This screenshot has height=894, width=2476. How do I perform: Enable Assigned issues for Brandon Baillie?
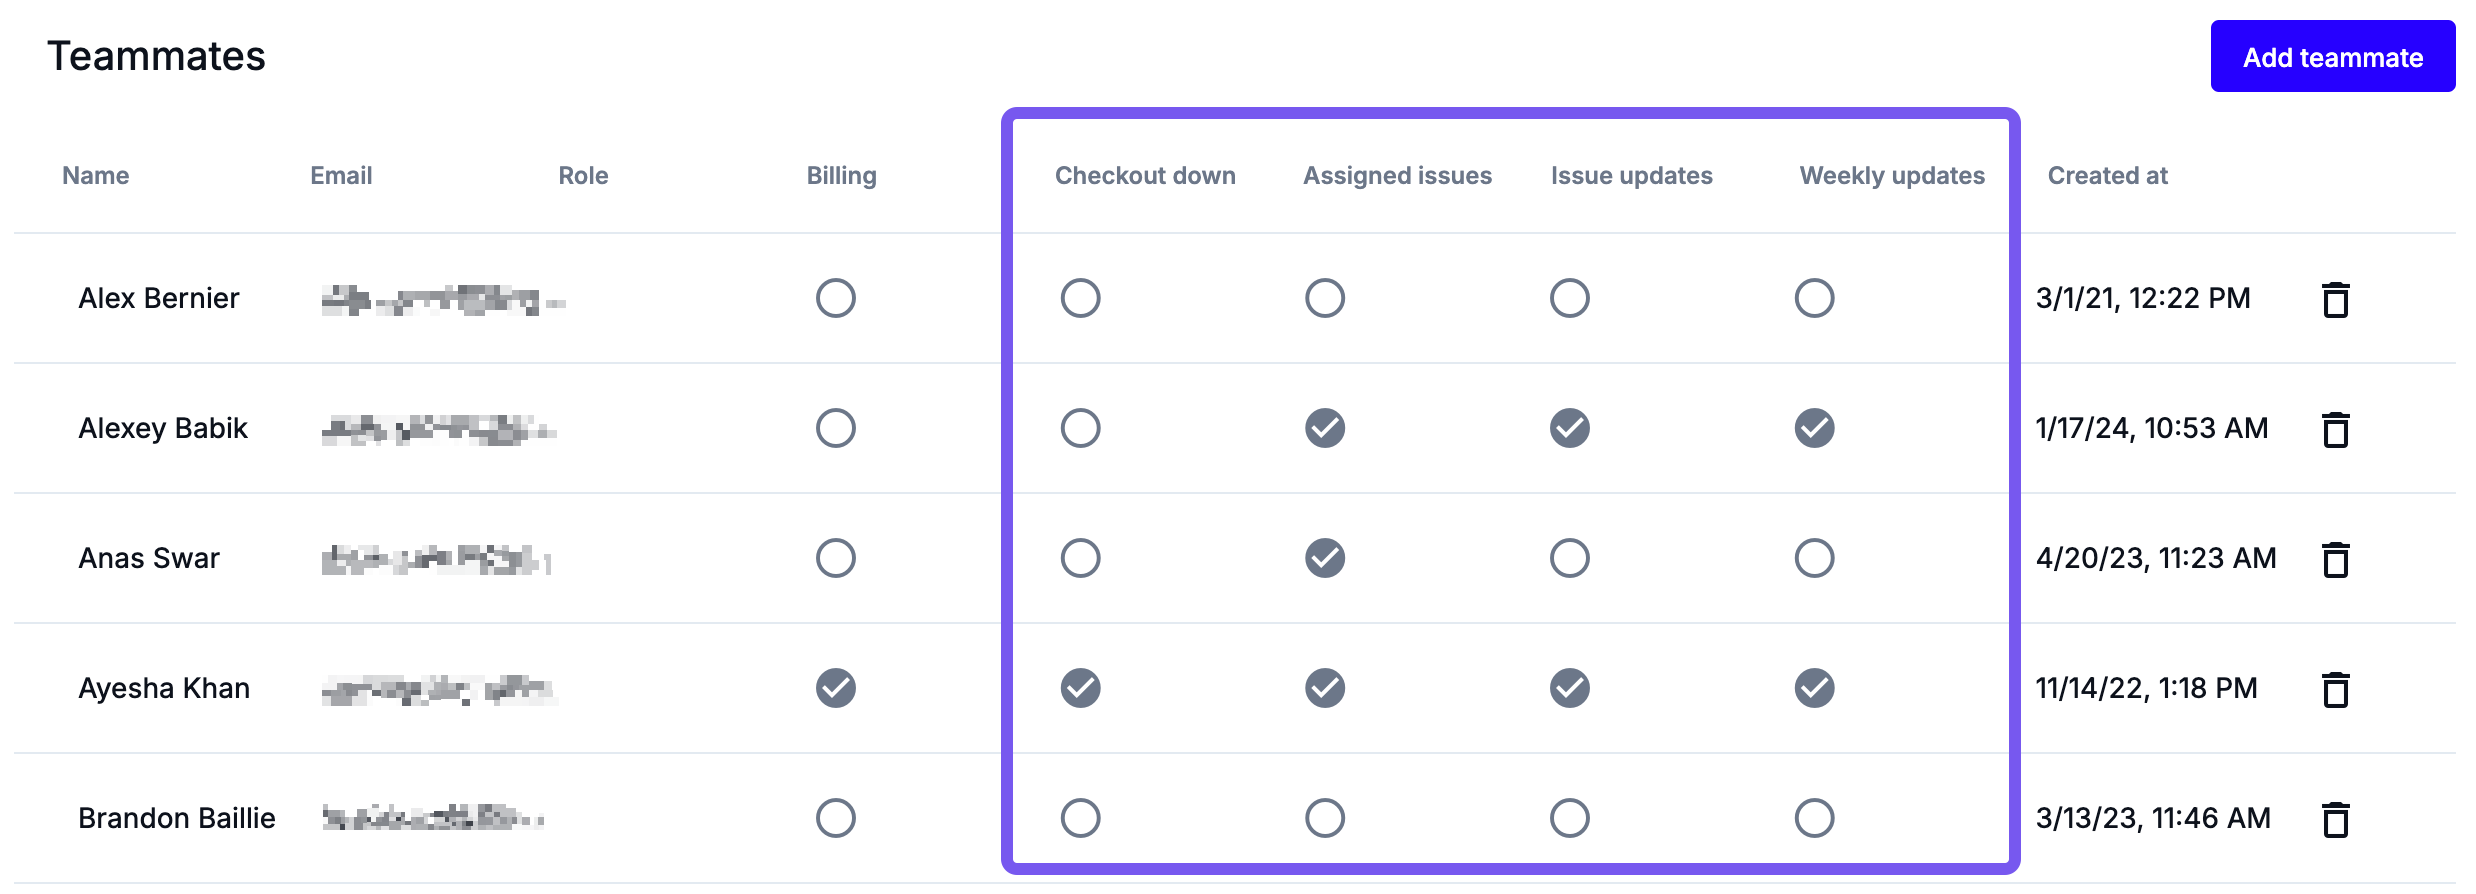coord(1325,818)
